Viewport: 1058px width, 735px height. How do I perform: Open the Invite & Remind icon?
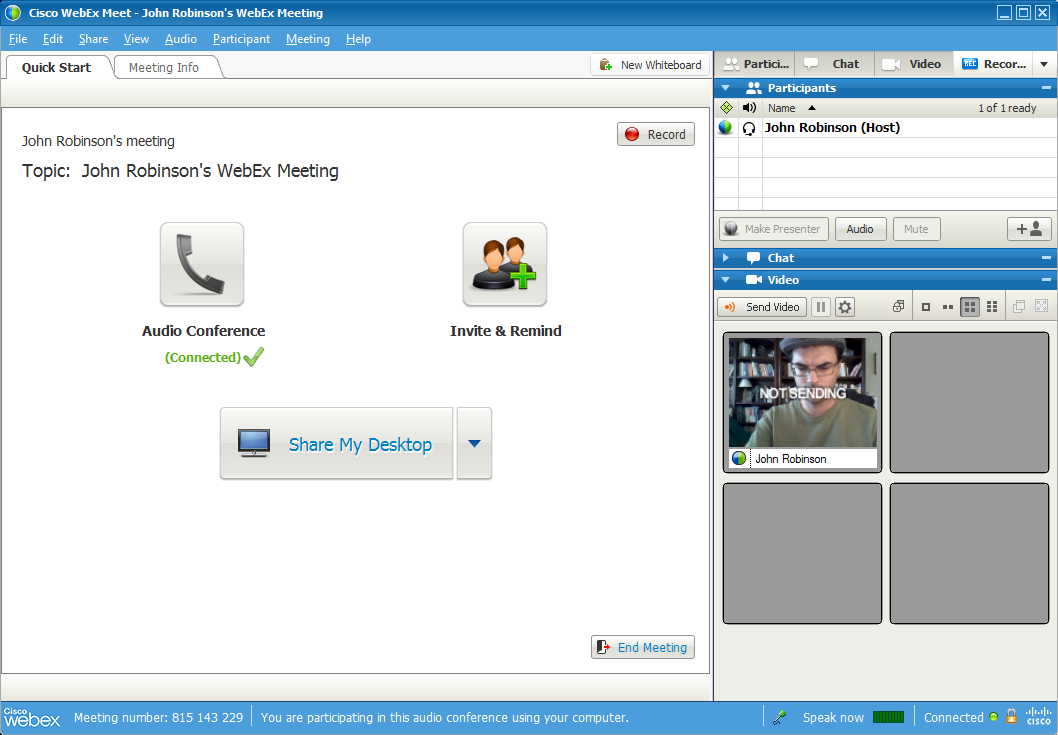point(504,264)
